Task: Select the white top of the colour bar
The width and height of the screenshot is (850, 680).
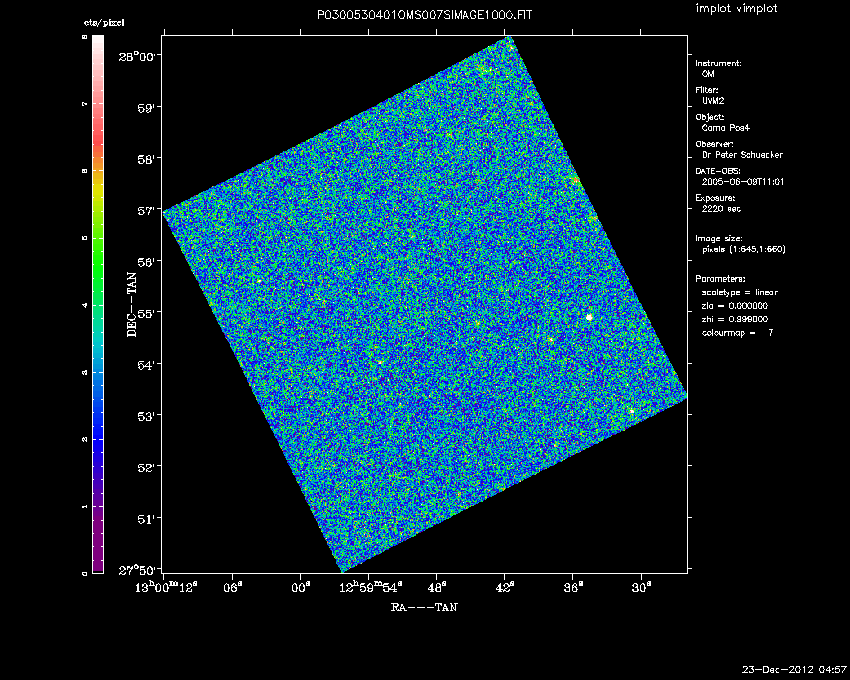Action: (98, 42)
